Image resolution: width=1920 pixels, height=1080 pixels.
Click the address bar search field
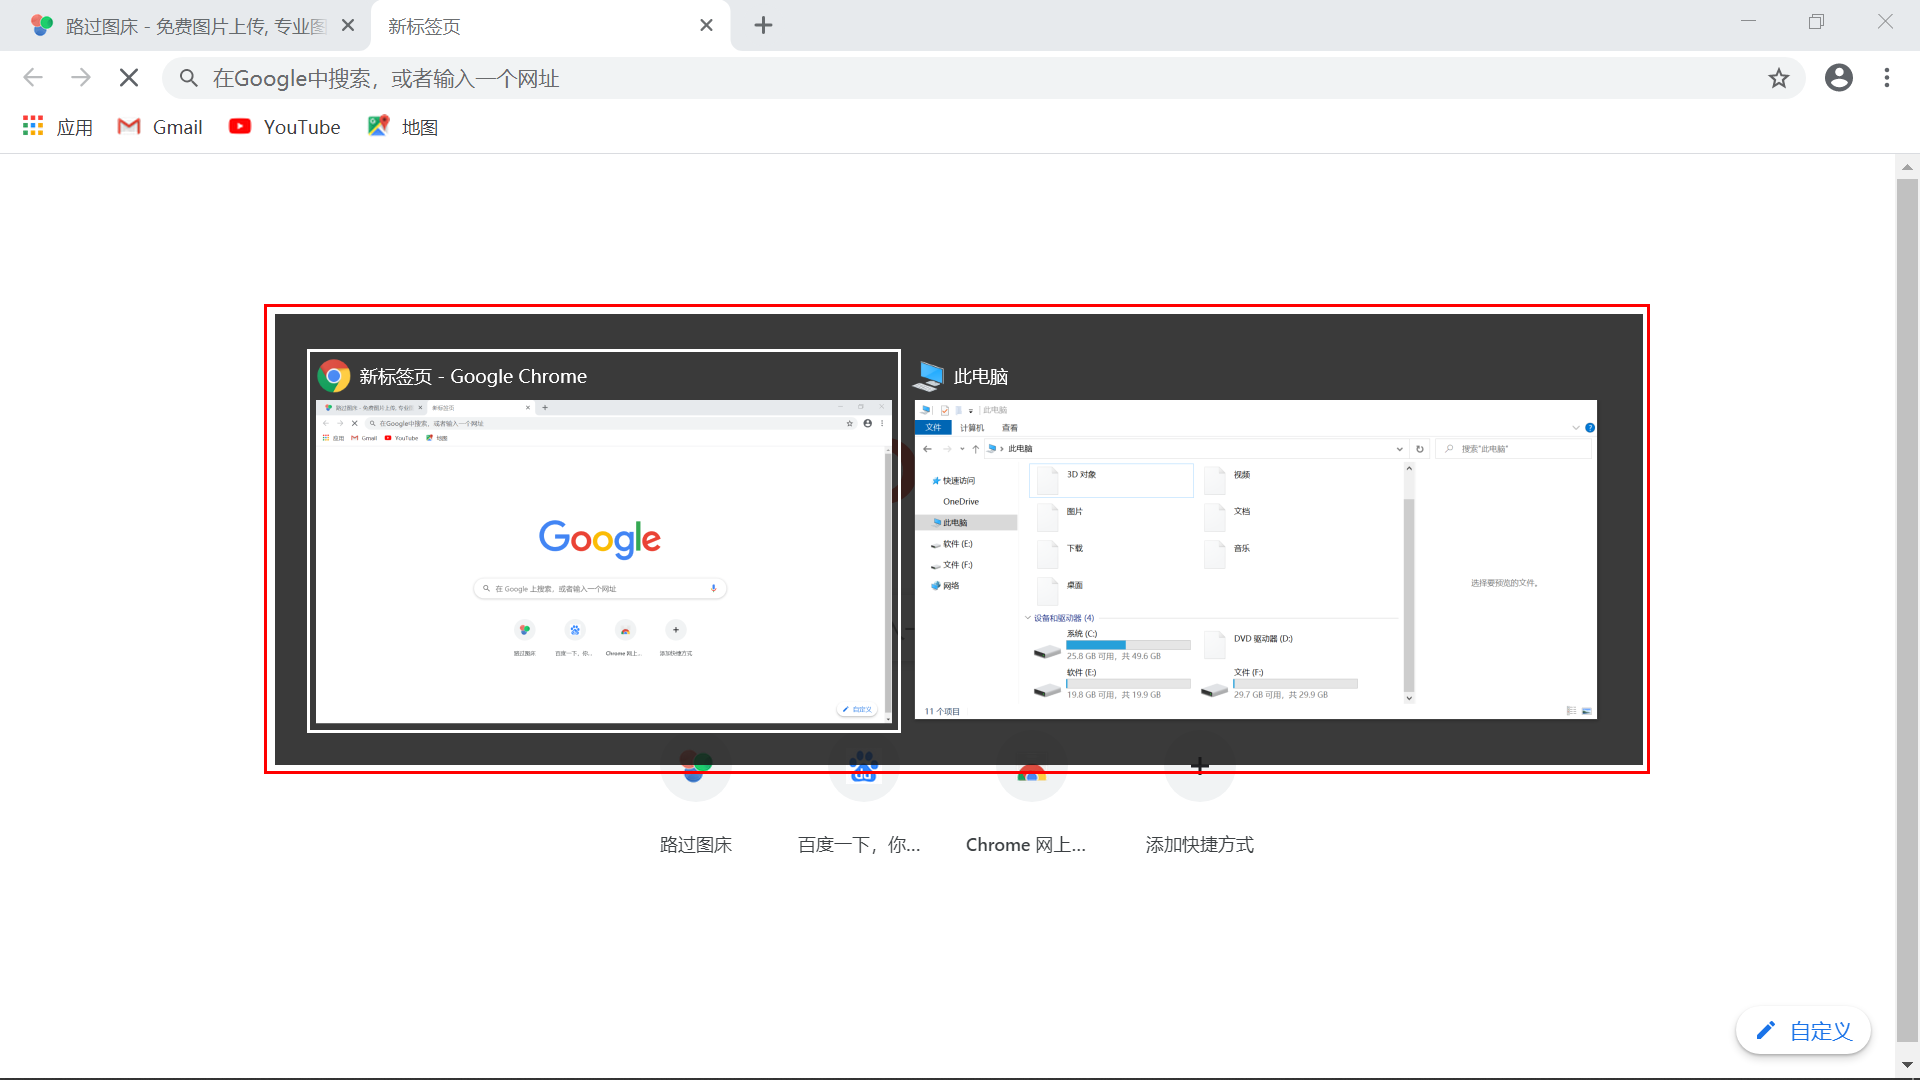click(x=900, y=78)
